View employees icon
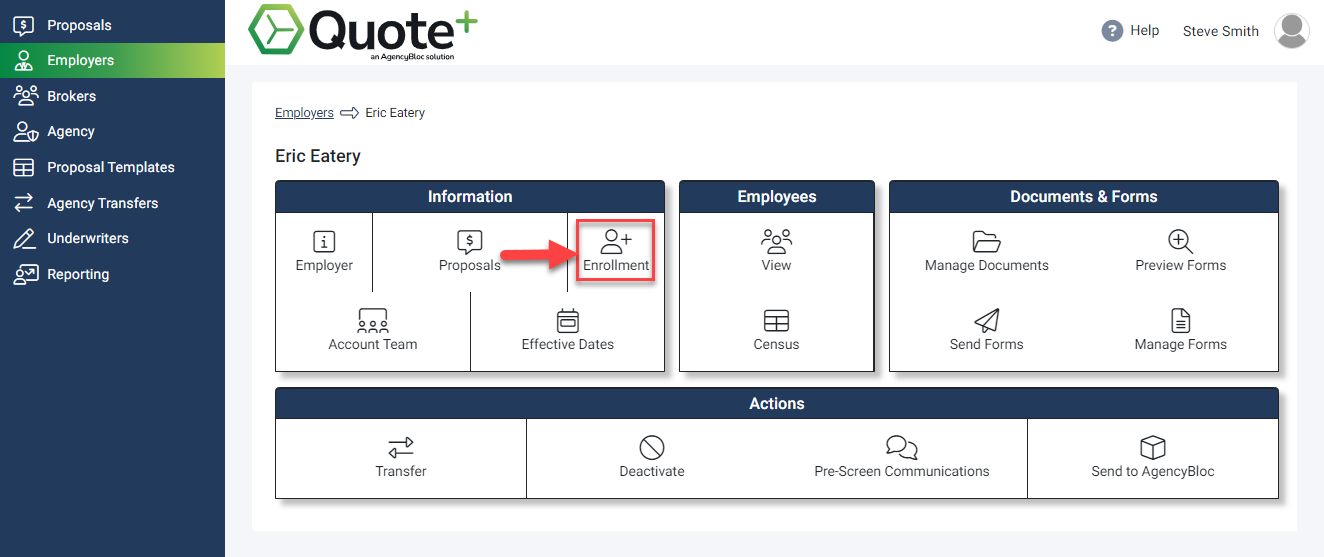The width and height of the screenshot is (1324, 557). click(x=776, y=241)
